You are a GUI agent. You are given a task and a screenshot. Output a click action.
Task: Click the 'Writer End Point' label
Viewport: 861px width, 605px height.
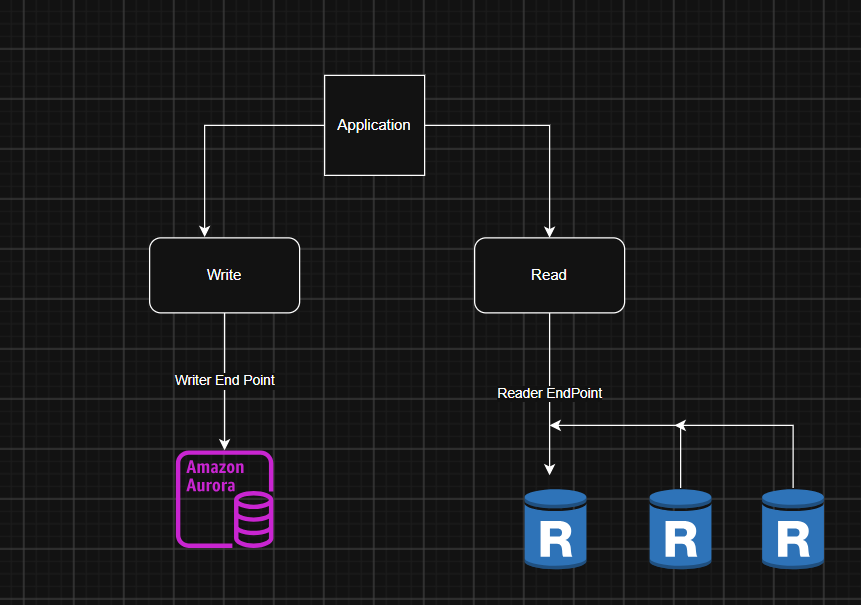pos(225,380)
